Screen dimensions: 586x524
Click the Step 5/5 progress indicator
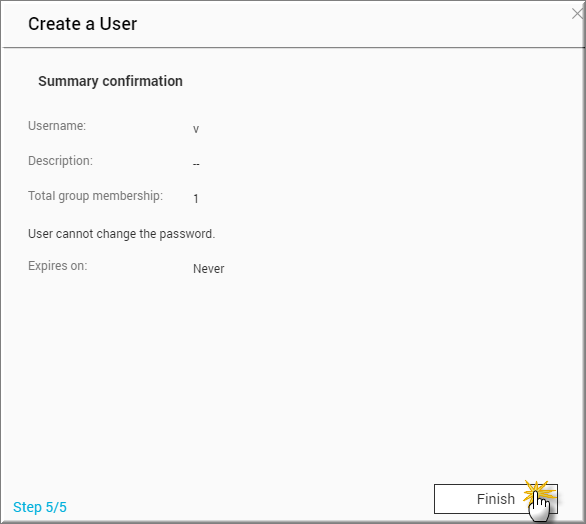(40, 507)
